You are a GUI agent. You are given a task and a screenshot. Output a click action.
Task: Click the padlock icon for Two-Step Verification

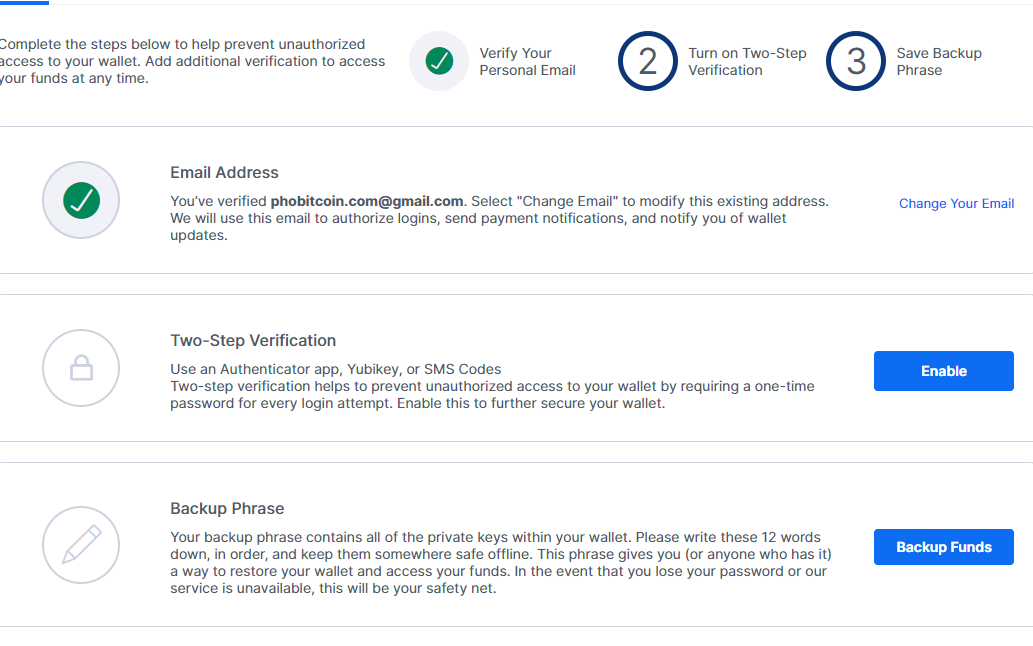pos(81,369)
